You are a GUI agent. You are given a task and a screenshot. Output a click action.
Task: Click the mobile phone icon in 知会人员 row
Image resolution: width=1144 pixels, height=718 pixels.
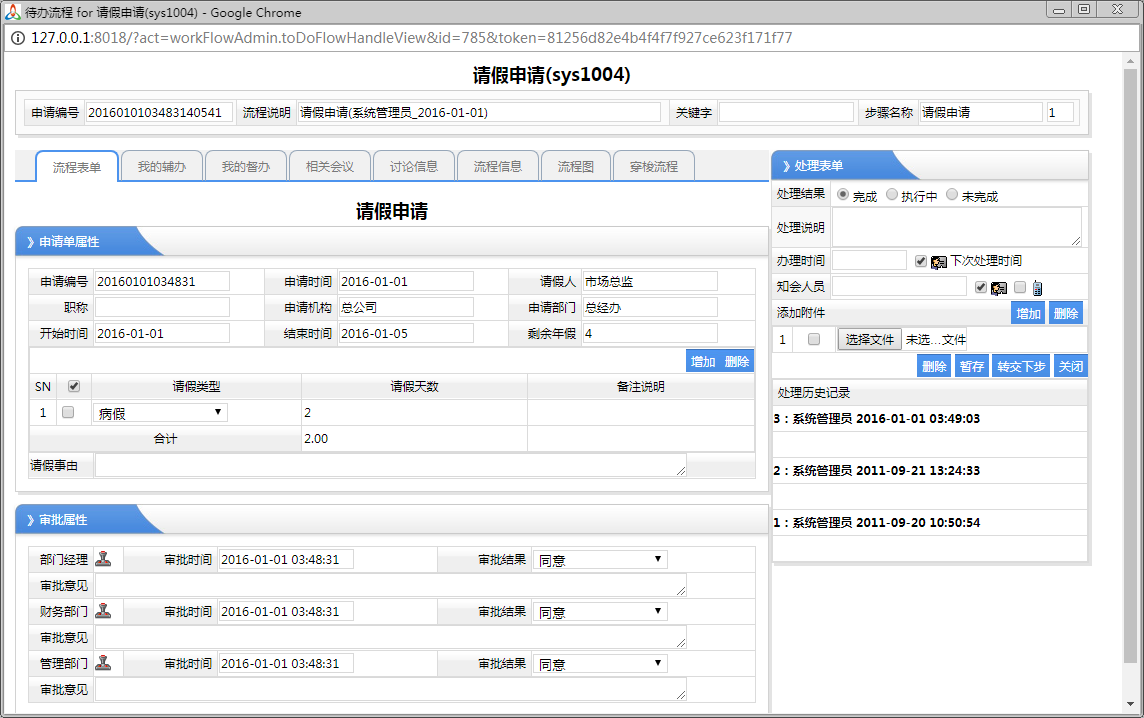pyautogui.click(x=1037, y=288)
